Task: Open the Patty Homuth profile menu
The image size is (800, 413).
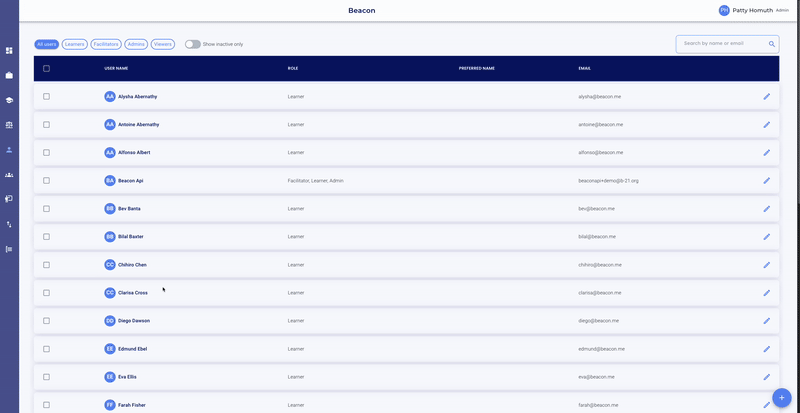Action: pyautogui.click(x=752, y=10)
